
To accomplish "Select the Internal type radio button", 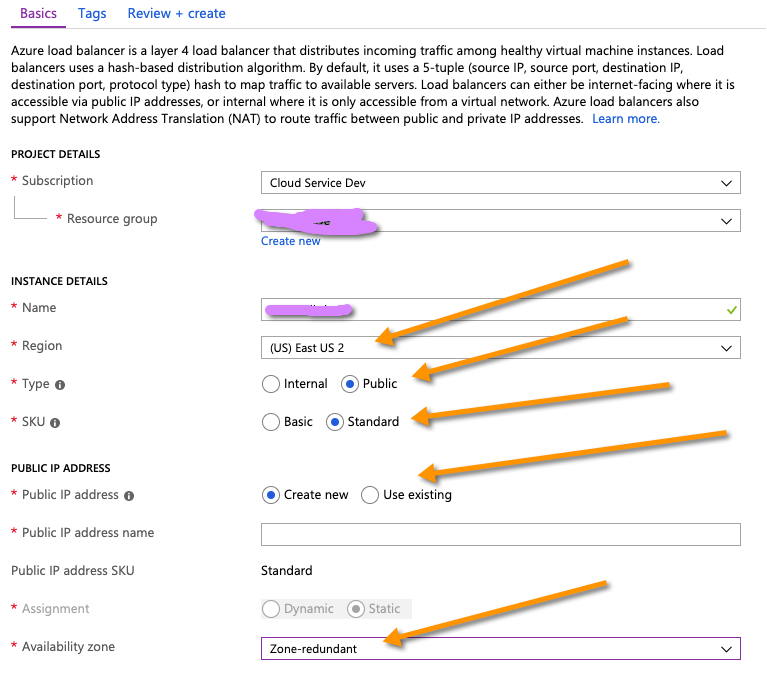I will pos(271,384).
